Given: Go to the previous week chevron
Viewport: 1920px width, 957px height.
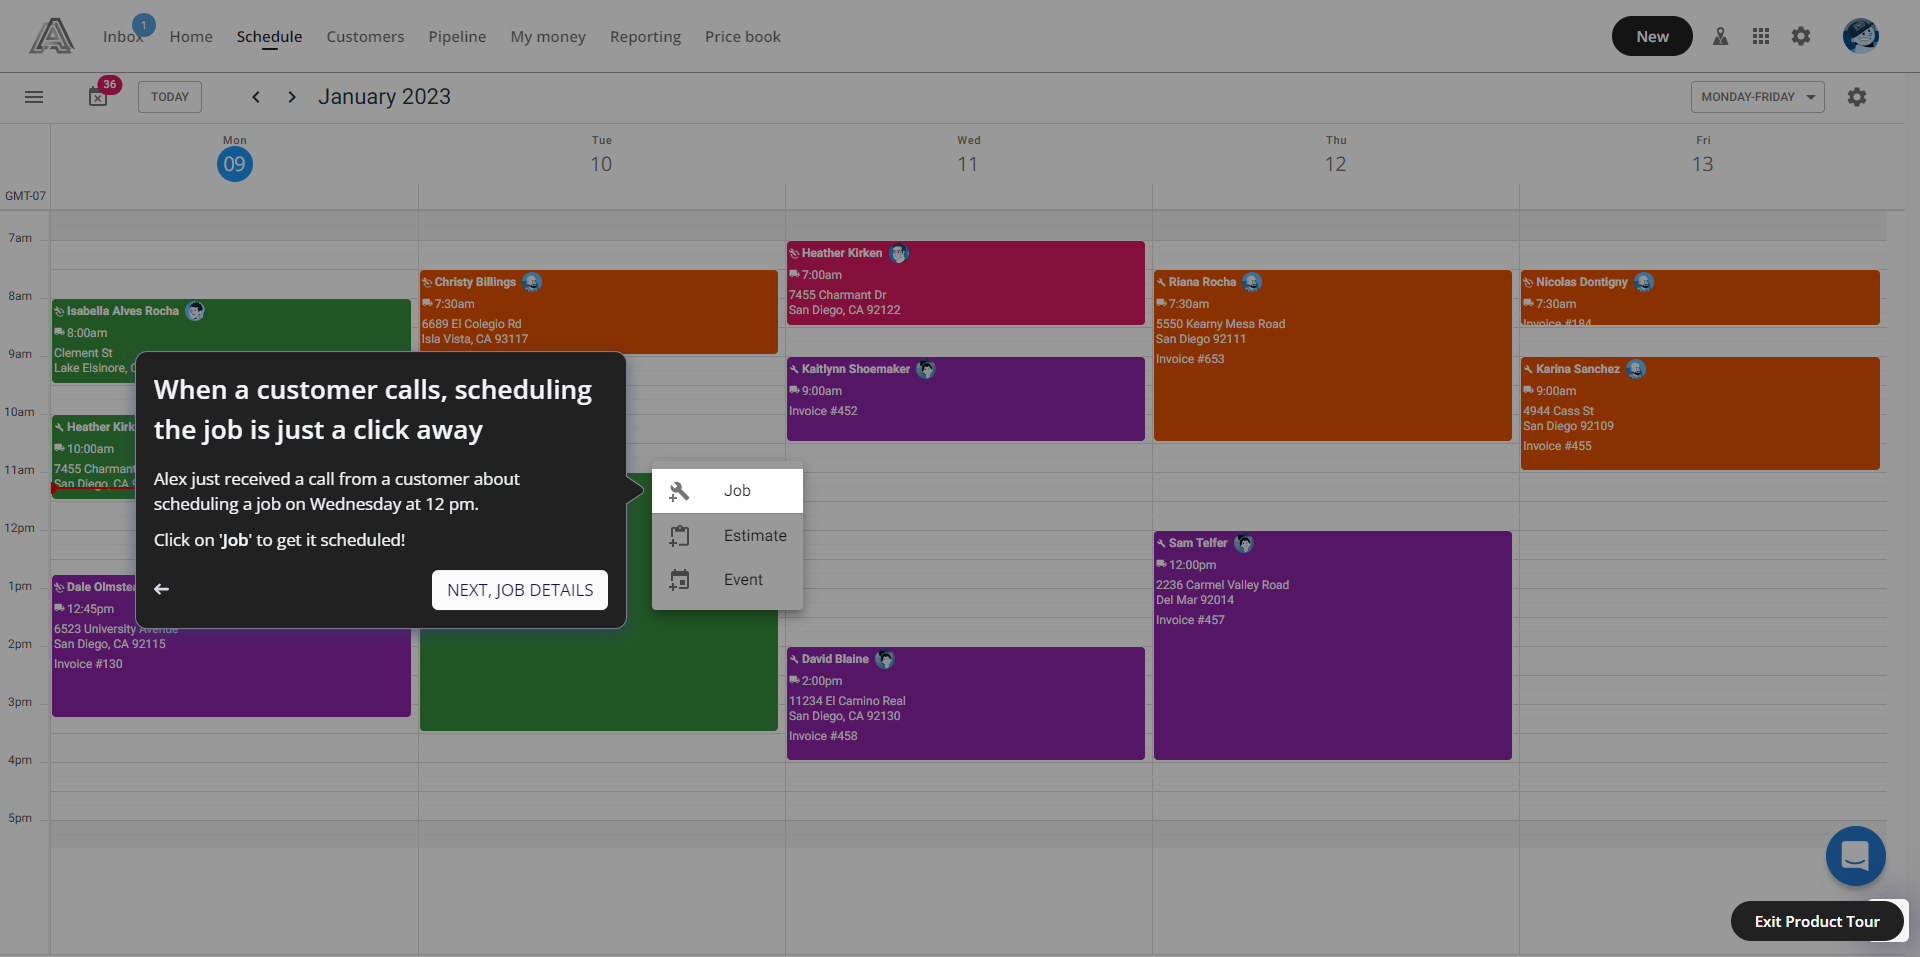Looking at the screenshot, I should coord(256,97).
